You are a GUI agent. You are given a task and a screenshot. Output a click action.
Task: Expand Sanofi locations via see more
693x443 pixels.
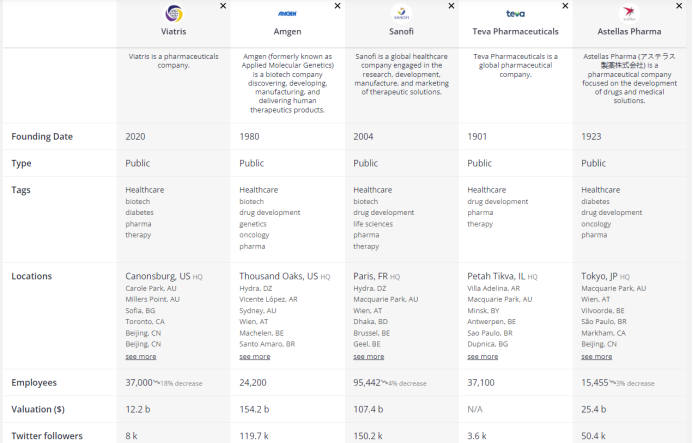(x=368, y=356)
